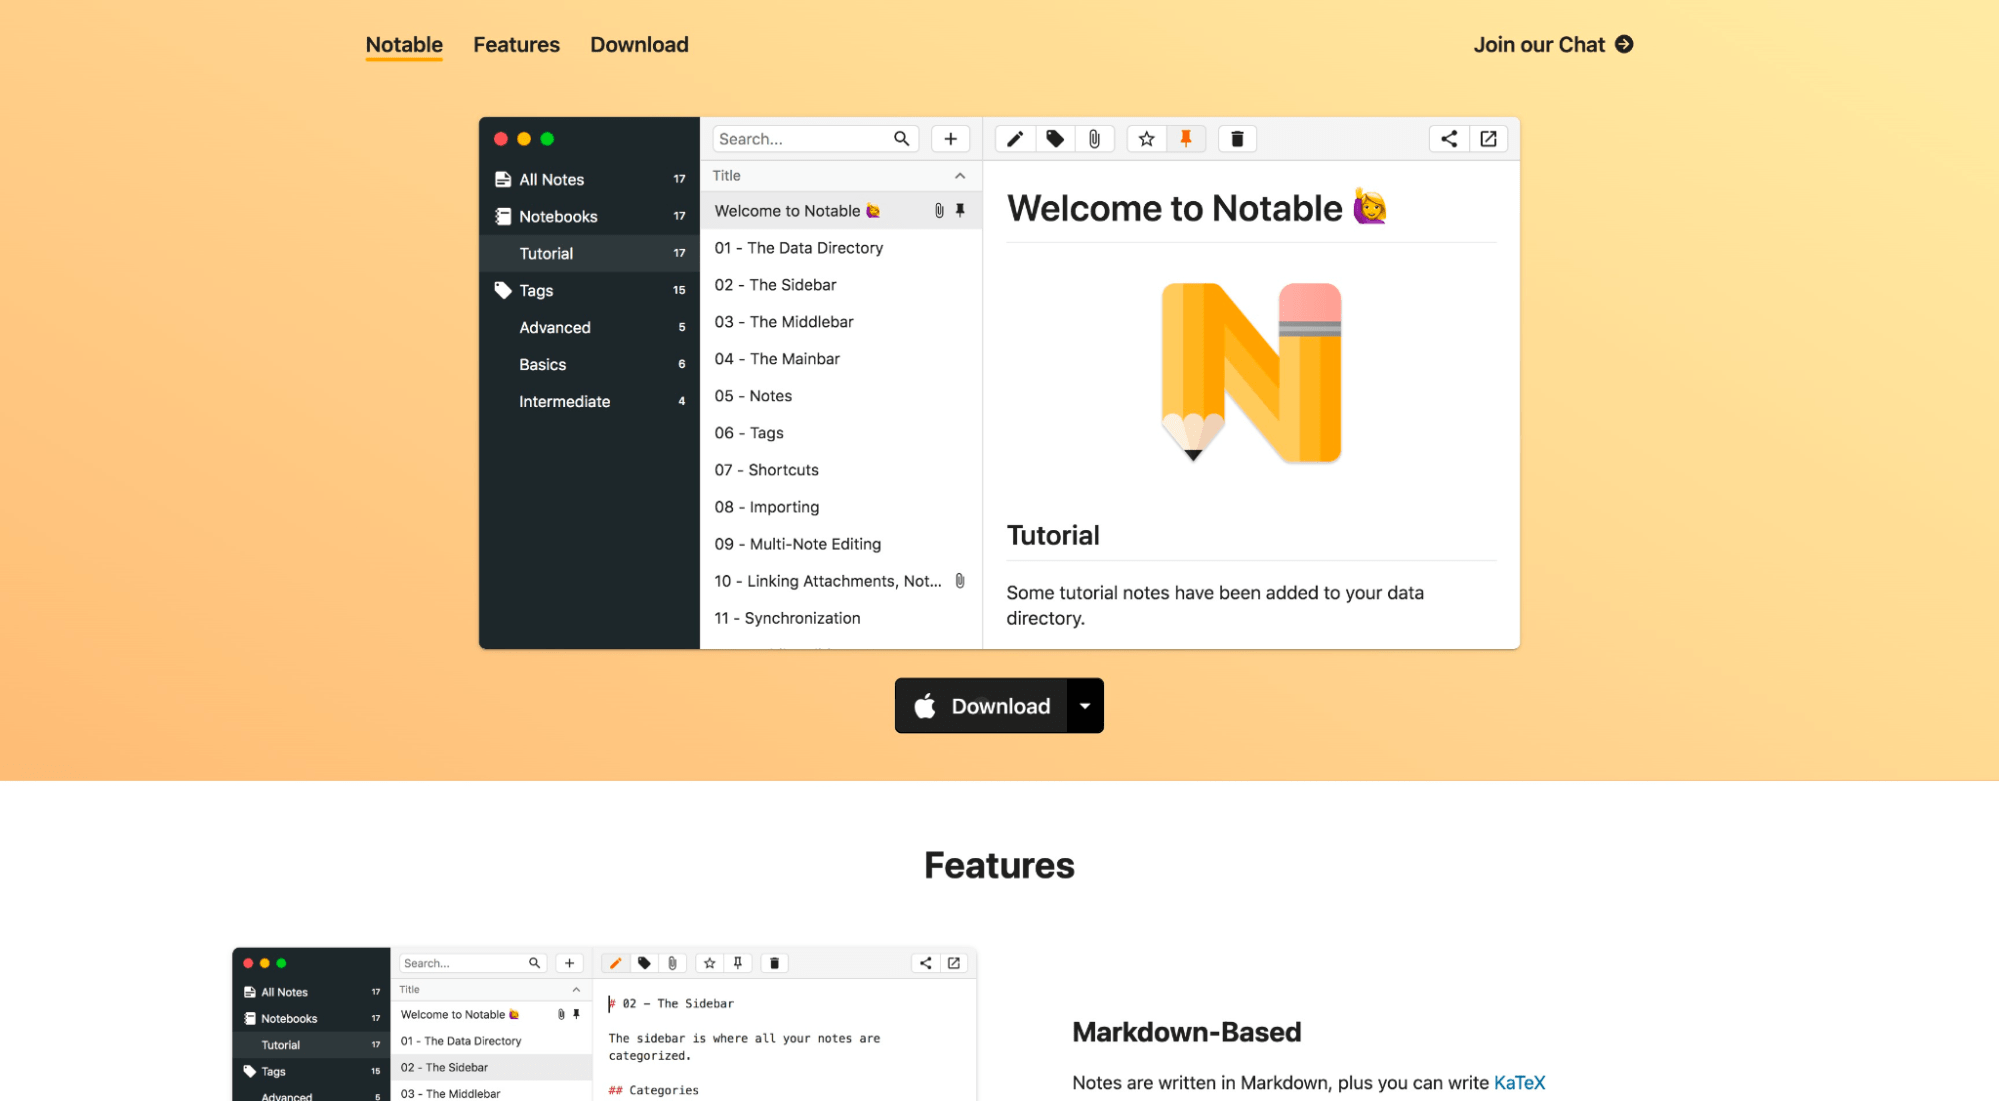
Task: Click the magnifier search icon
Action: tap(901, 139)
